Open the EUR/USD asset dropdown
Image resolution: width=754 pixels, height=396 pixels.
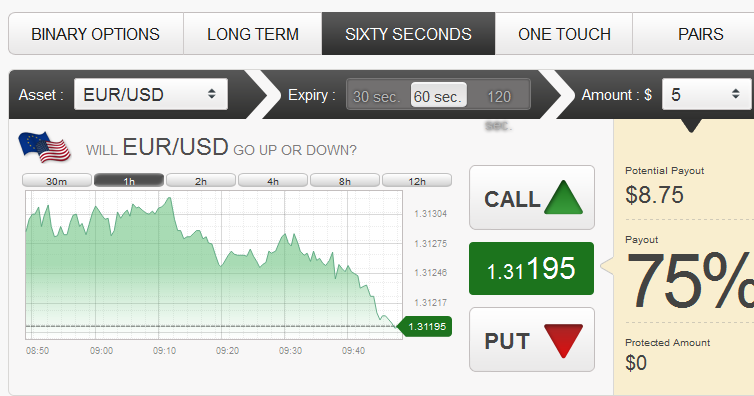click(151, 95)
